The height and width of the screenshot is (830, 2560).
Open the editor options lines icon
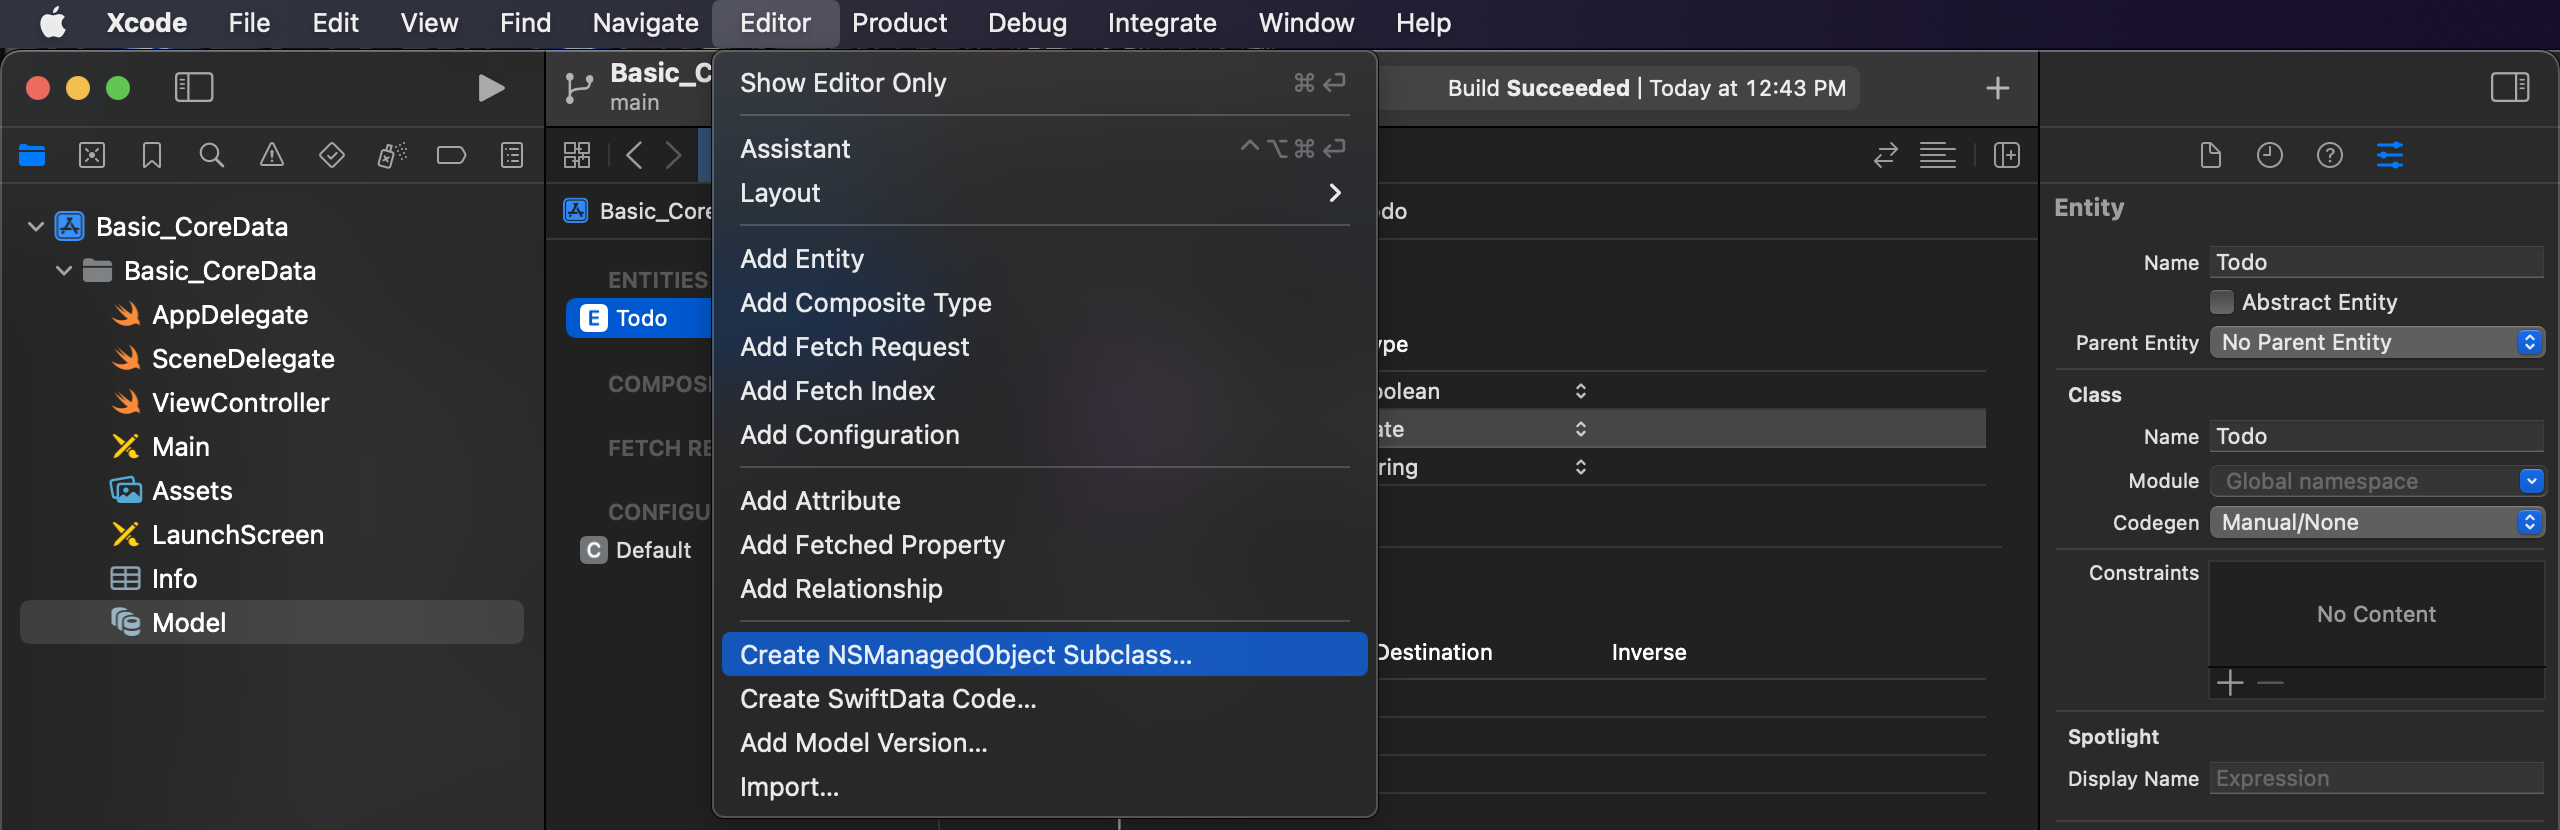[1937, 155]
